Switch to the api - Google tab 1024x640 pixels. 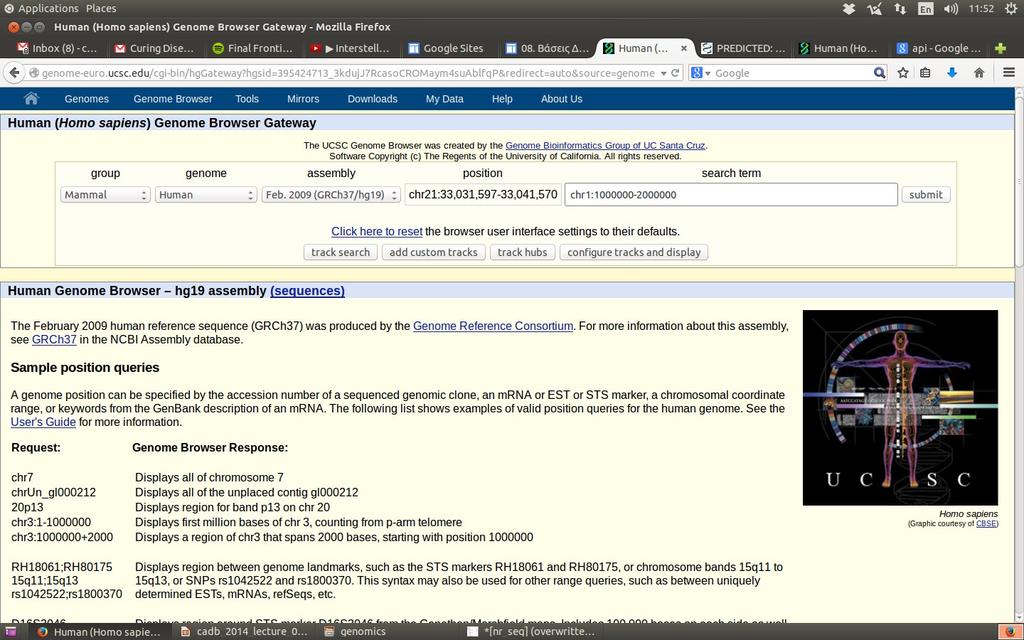939,48
